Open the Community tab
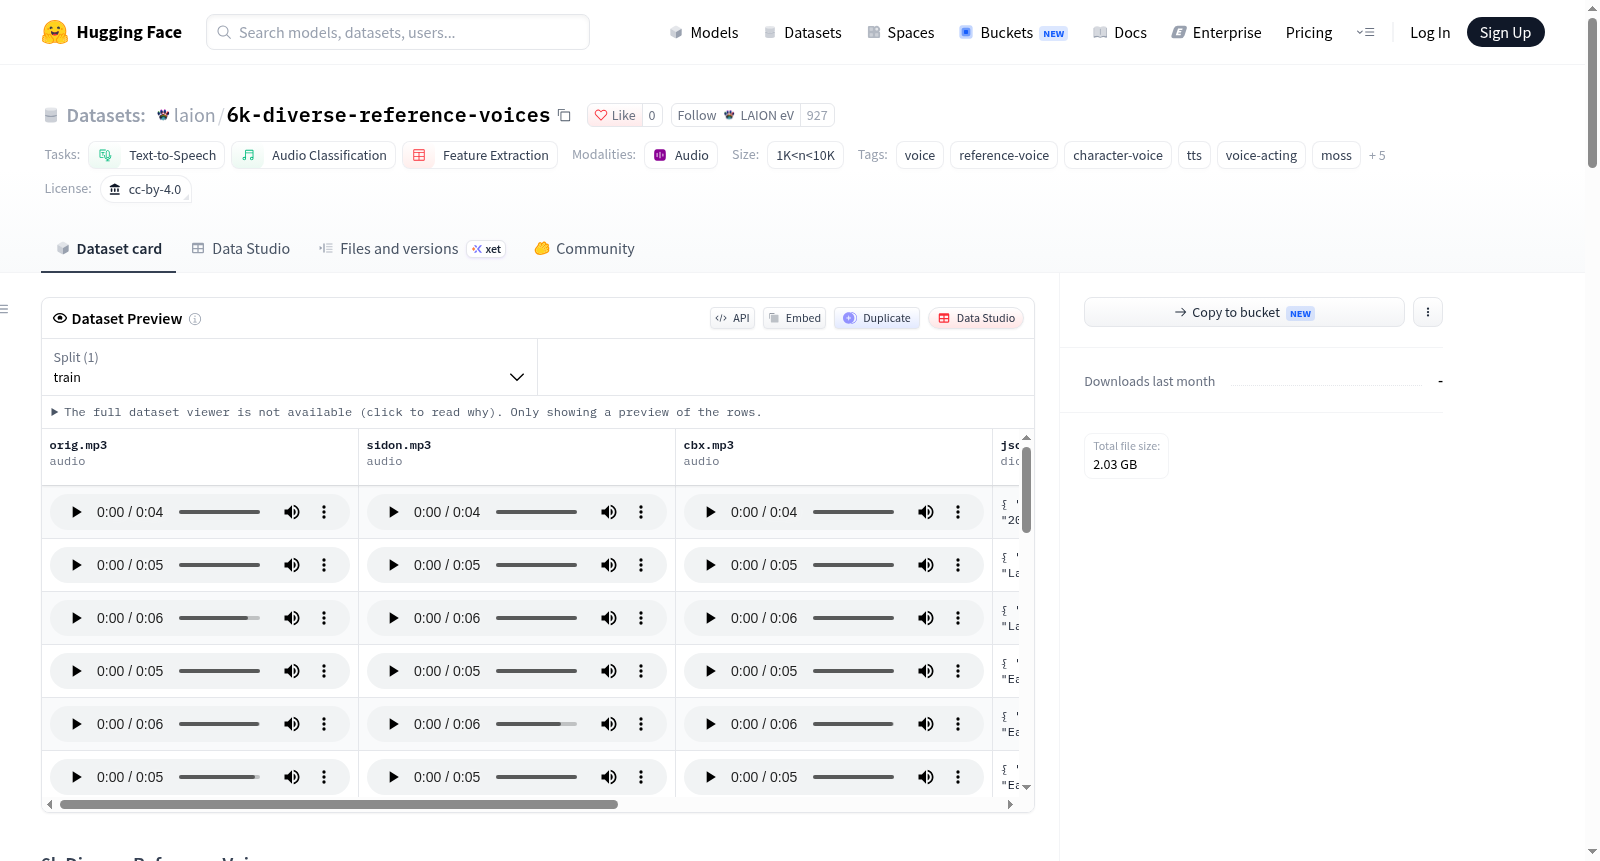This screenshot has width=1600, height=861. pos(584,249)
